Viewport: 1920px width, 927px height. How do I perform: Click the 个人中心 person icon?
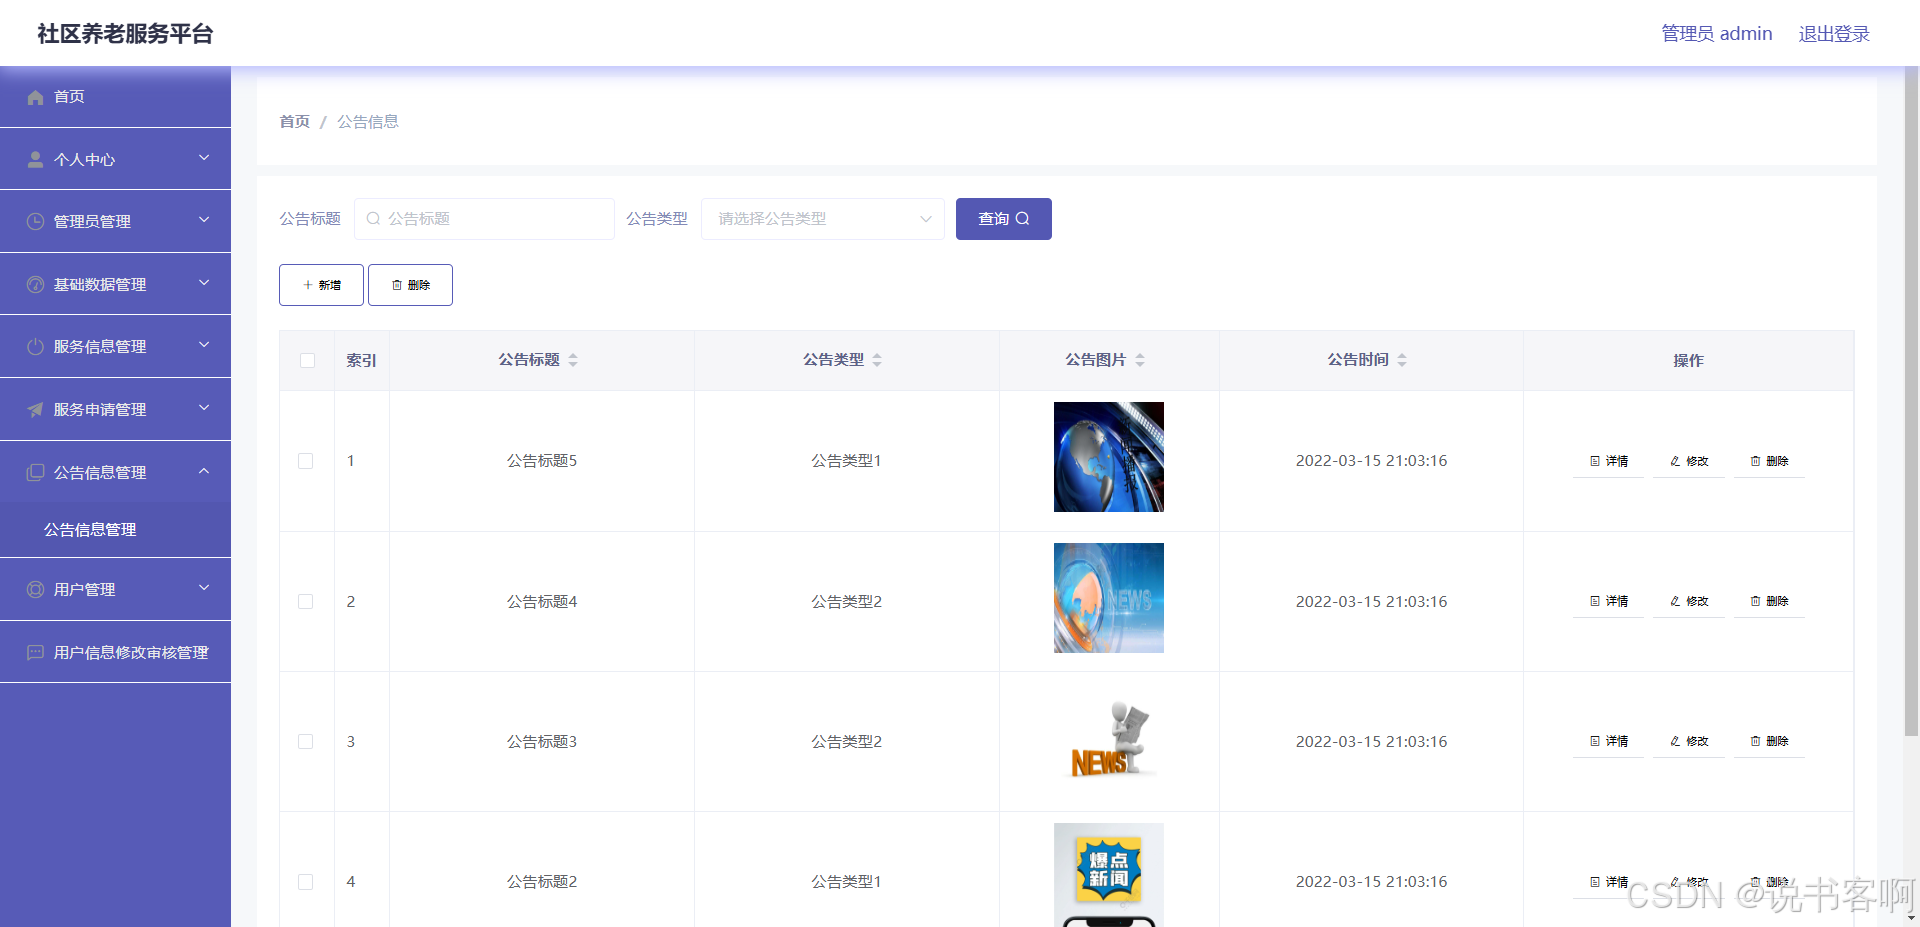(x=35, y=158)
